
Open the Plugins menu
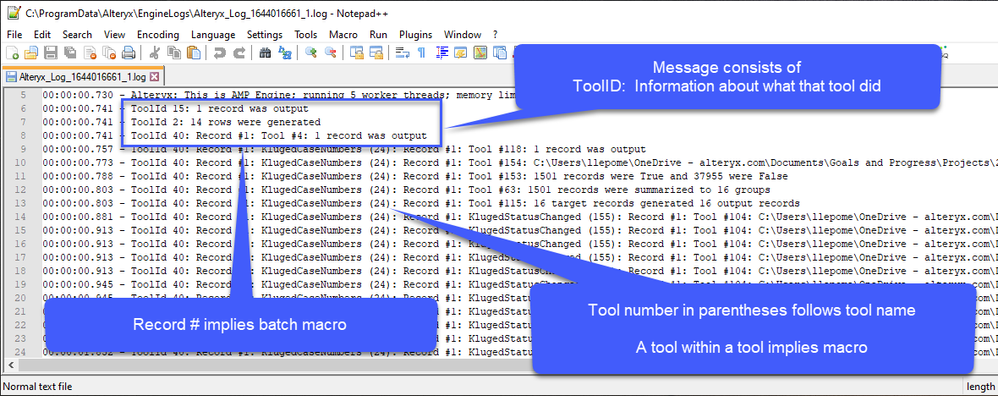pos(416,34)
